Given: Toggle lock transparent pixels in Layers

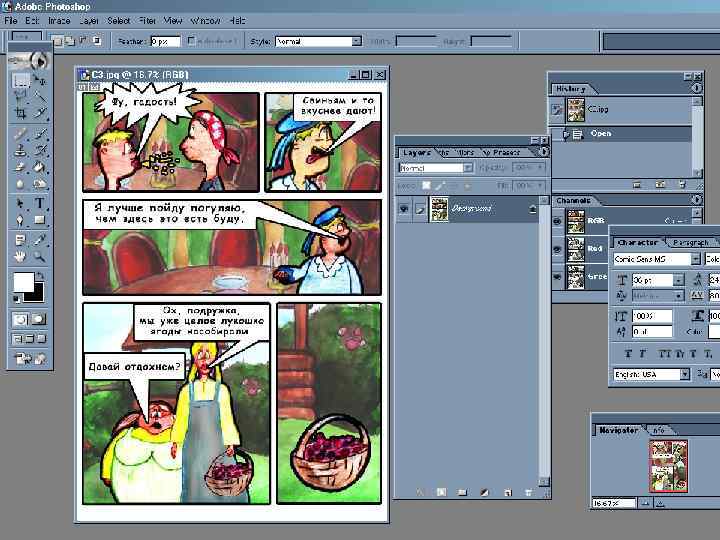Looking at the screenshot, I should pyautogui.click(x=426, y=186).
